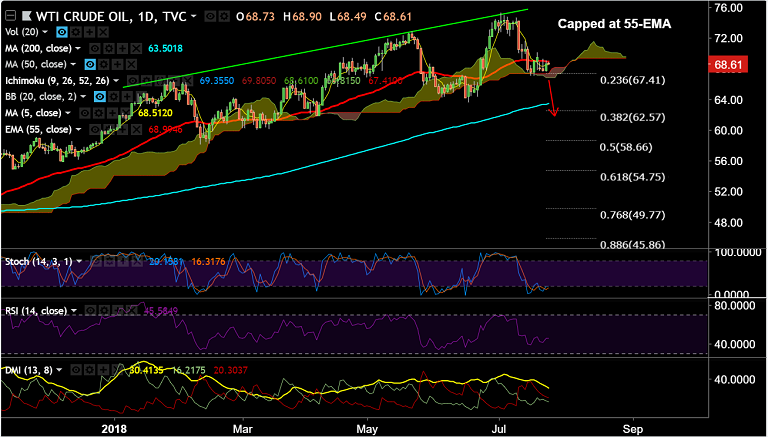768x437 pixels.
Task: Toggle MA (5, close) visibility eye
Action: click(x=85, y=113)
